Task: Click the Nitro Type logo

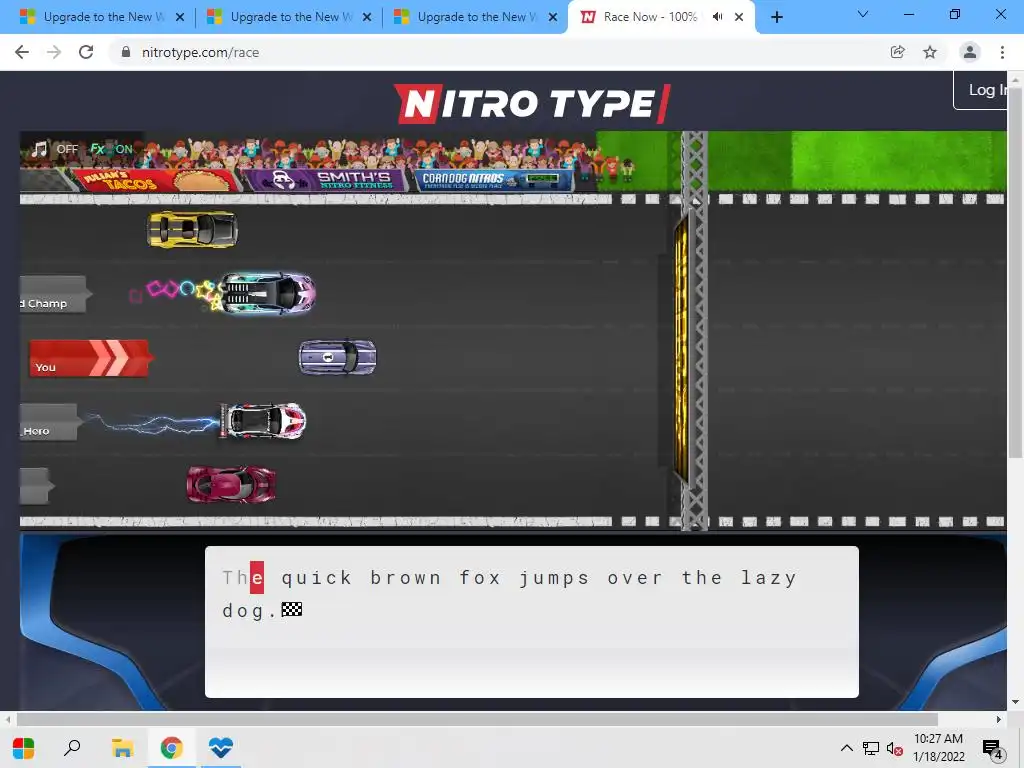Action: [x=532, y=103]
